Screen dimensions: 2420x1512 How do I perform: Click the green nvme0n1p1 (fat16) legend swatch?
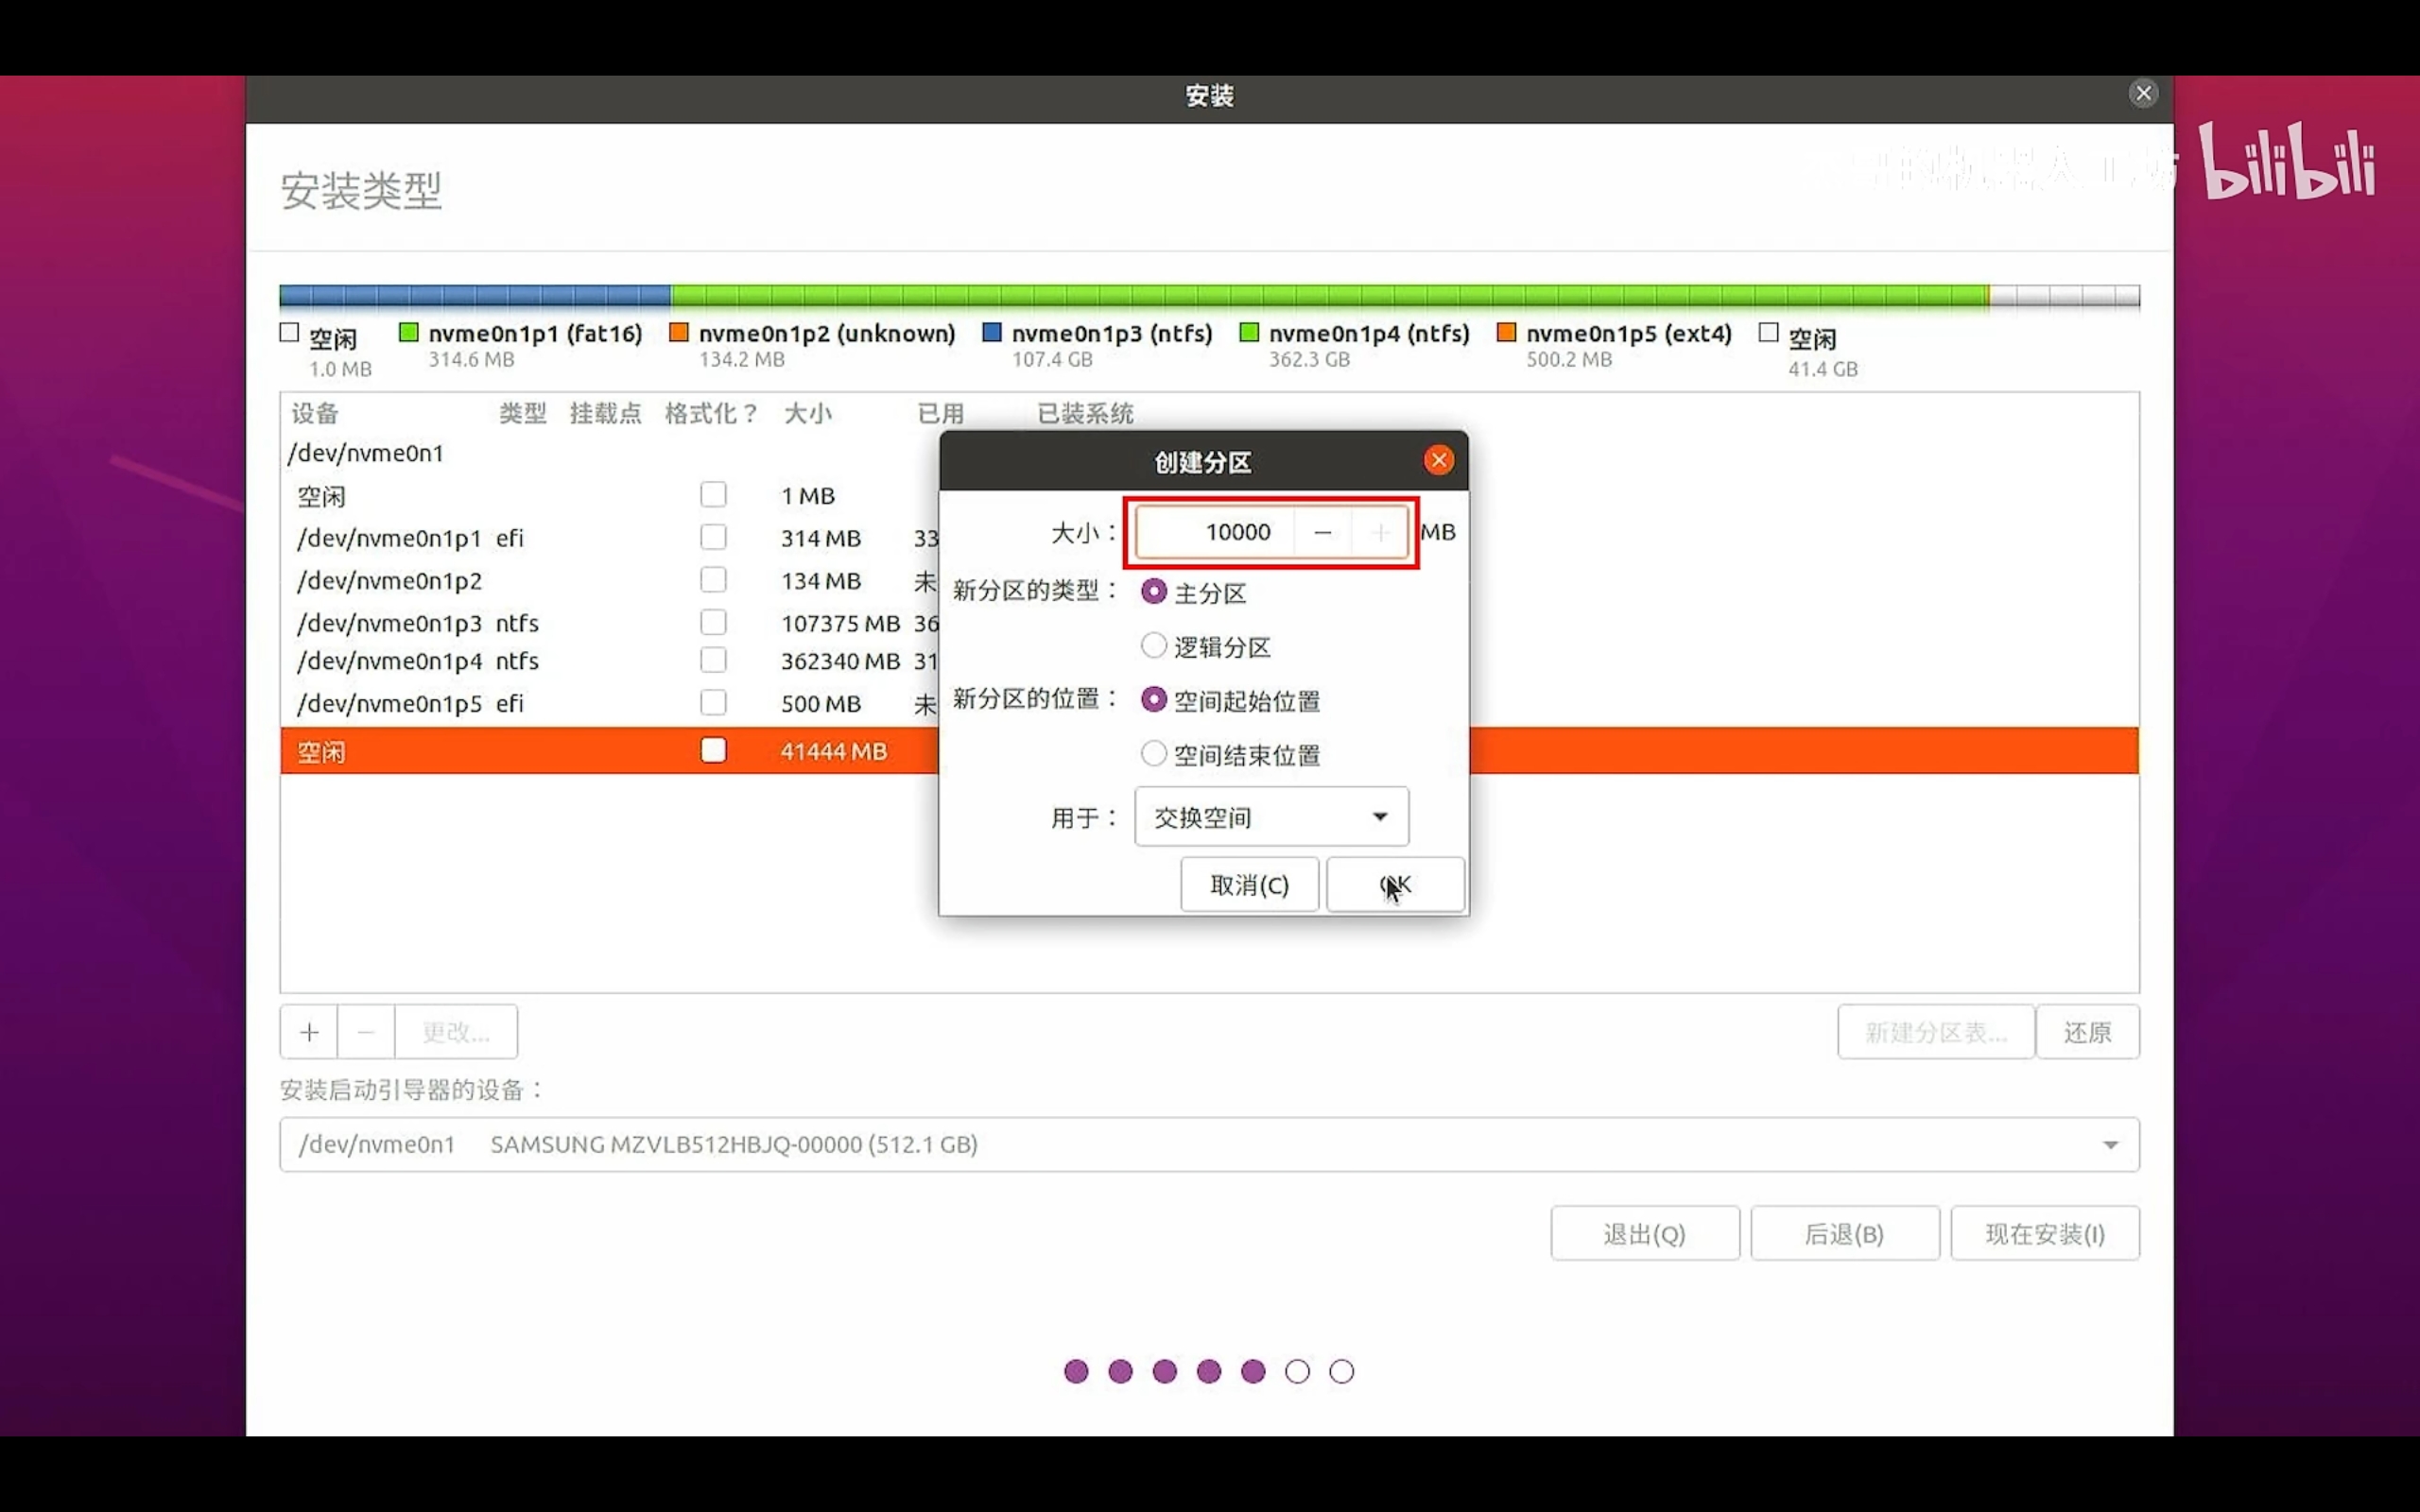click(x=408, y=332)
